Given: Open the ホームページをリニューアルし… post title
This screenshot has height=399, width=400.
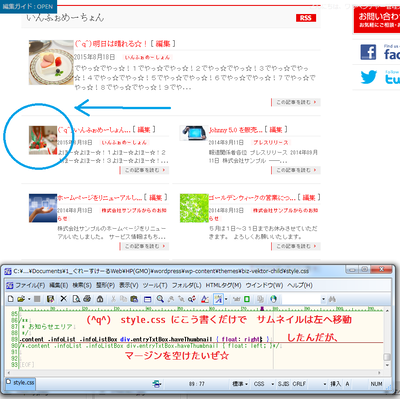Looking at the screenshot, I should [x=100, y=198].
